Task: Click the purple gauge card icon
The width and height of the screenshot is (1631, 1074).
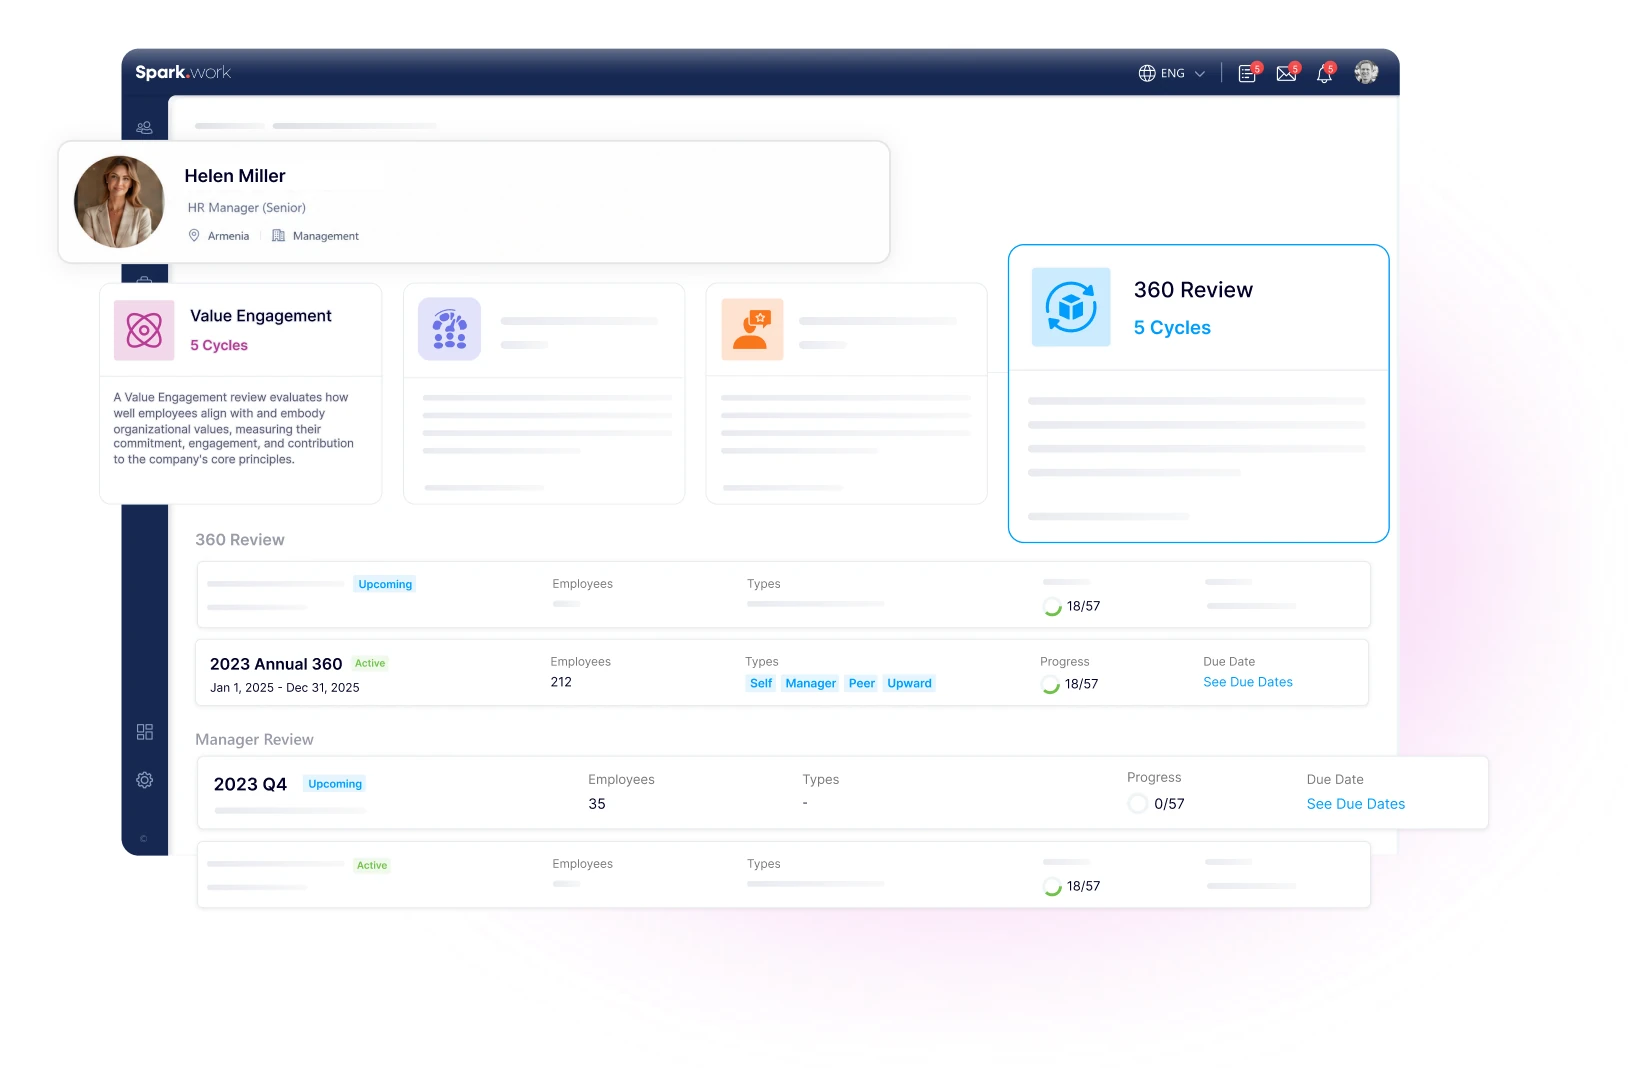Action: 449,329
